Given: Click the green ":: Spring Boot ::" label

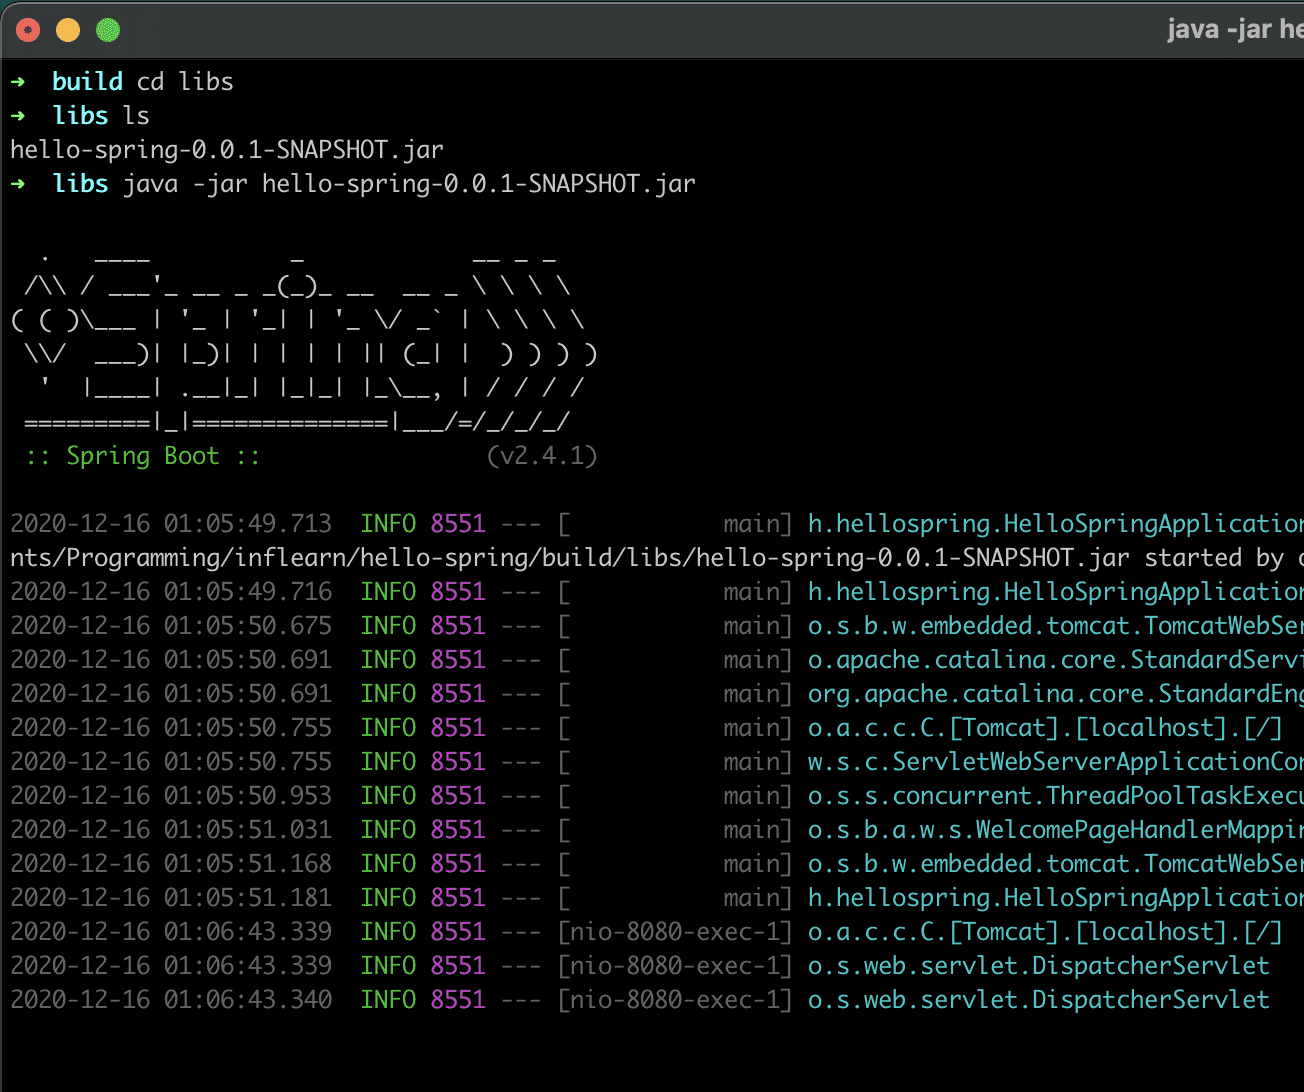Looking at the screenshot, I should coord(143,457).
